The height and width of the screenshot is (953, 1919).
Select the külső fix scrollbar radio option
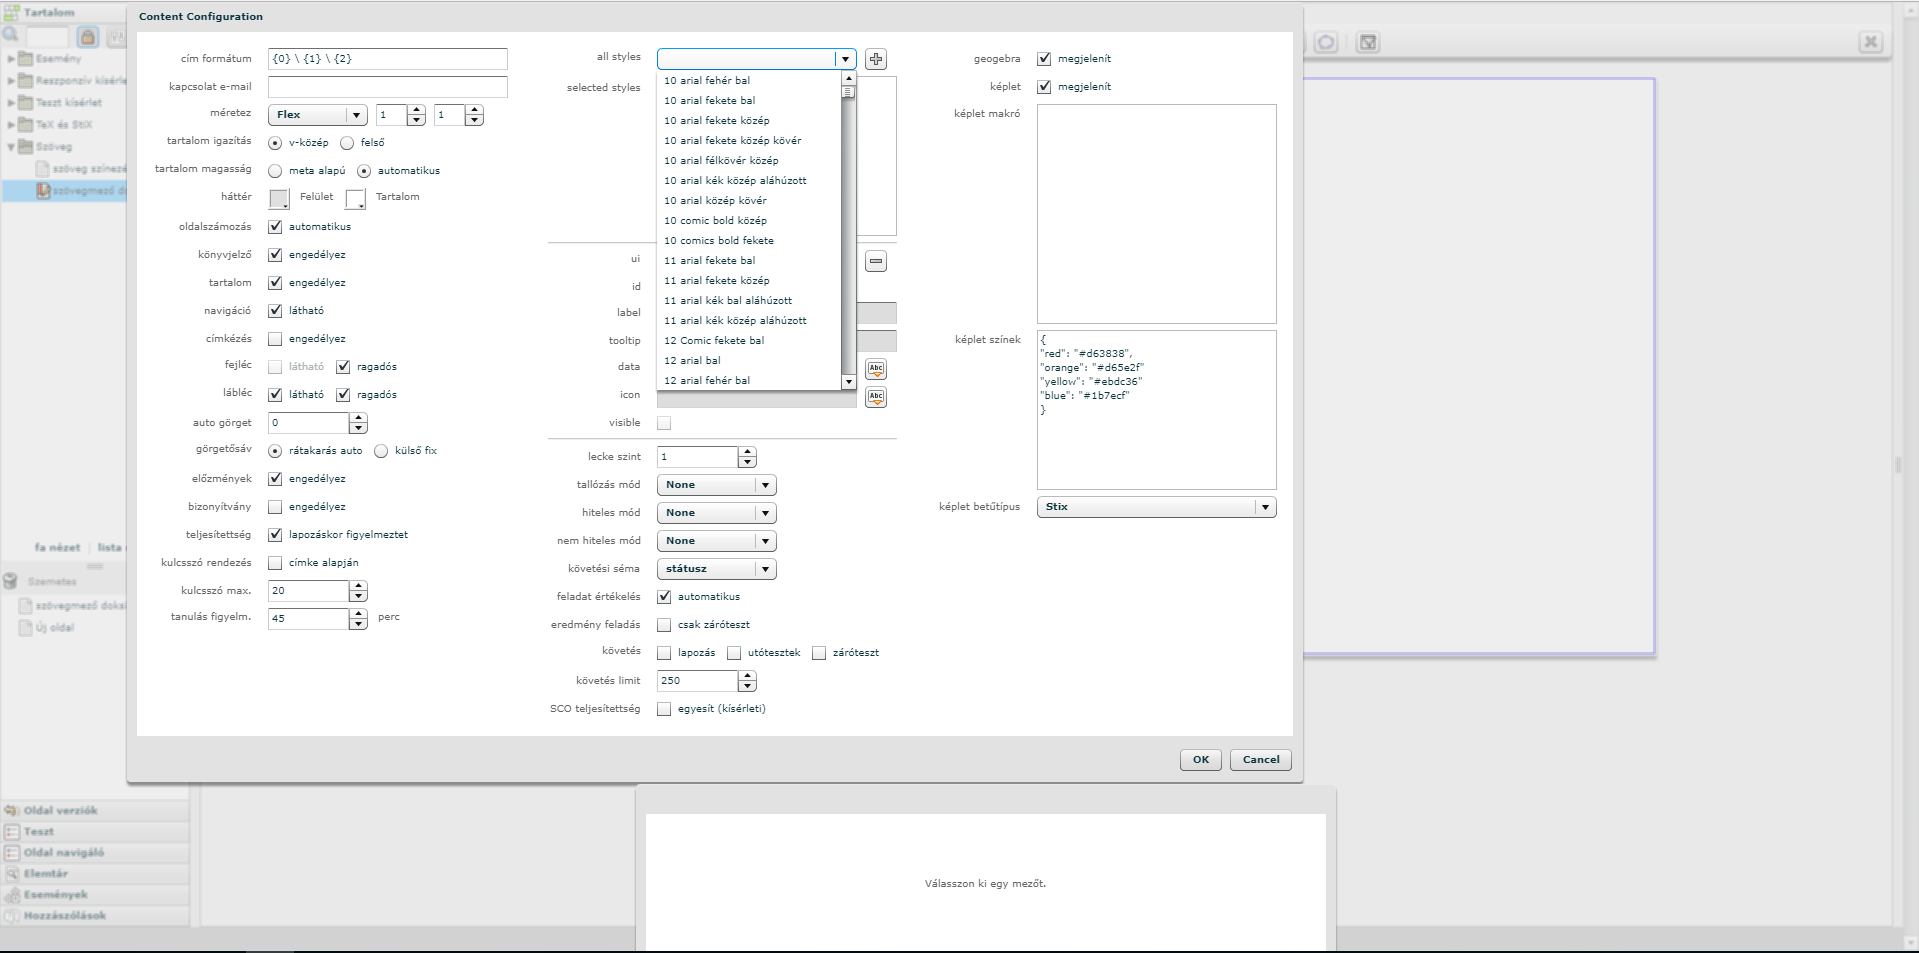[381, 451]
